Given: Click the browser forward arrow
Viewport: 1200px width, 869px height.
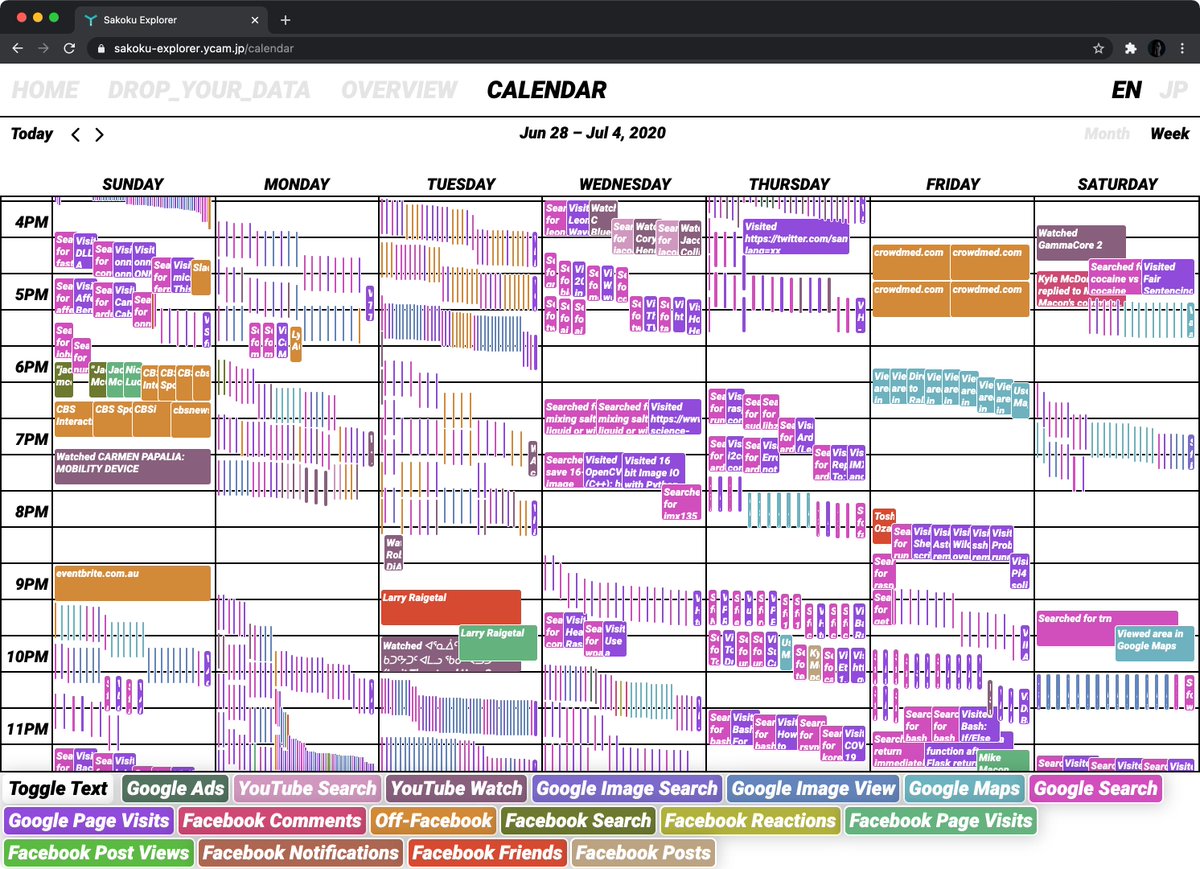Looking at the screenshot, I should [43, 48].
